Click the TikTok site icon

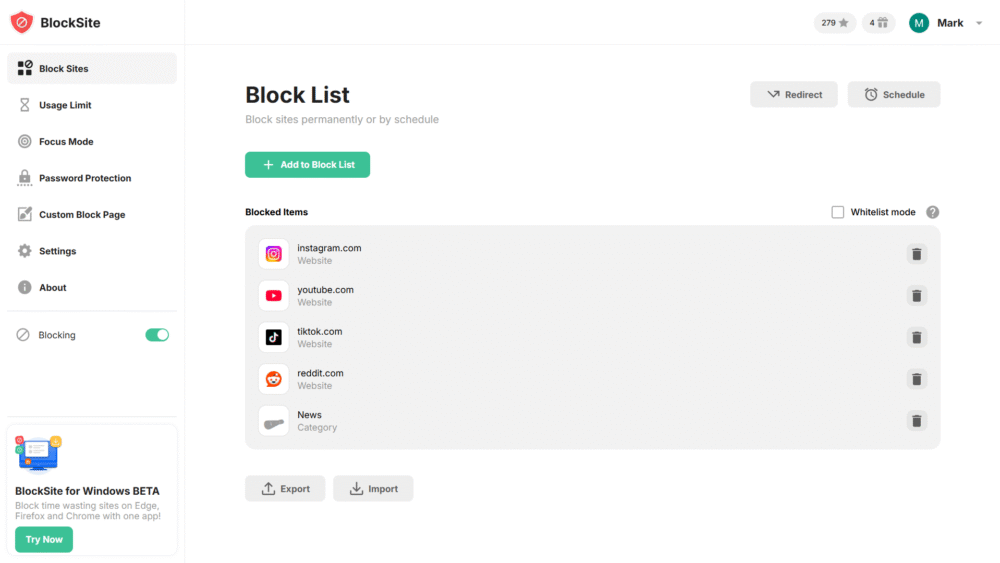pyautogui.click(x=274, y=337)
